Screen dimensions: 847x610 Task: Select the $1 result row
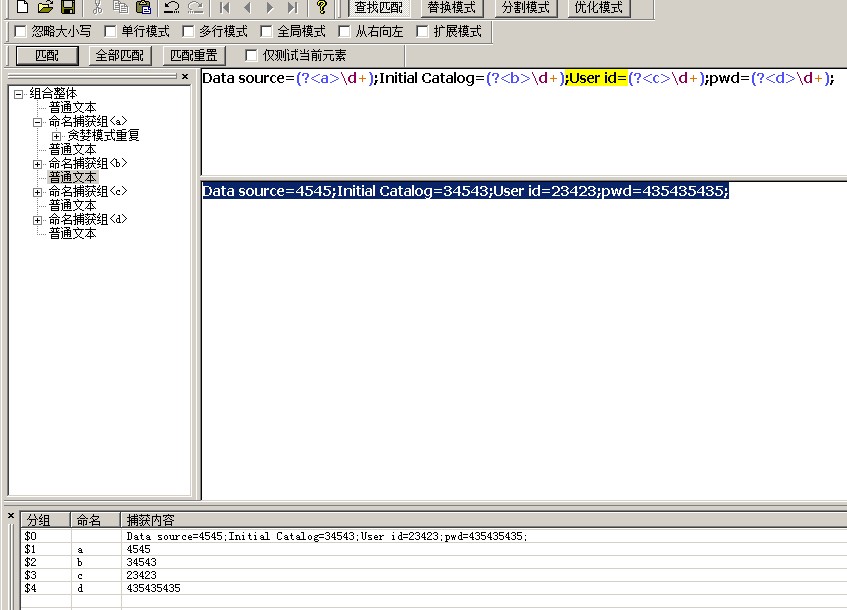point(434,549)
